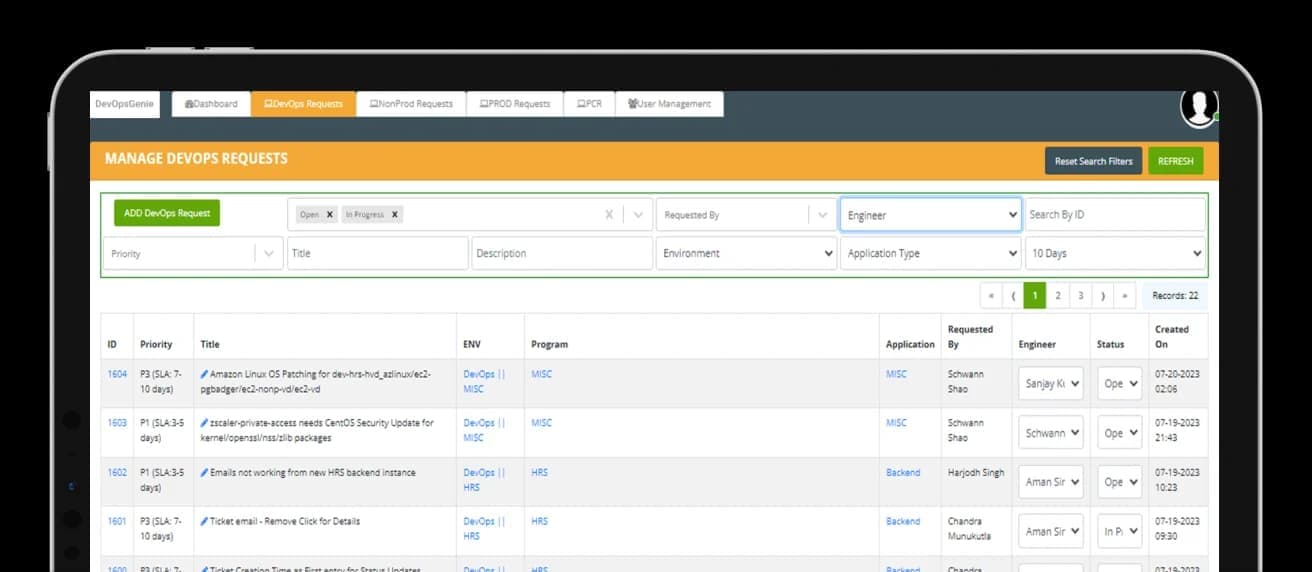Remove the In Progress filter tag
Screen dimensions: 1312x572
(x=395, y=215)
